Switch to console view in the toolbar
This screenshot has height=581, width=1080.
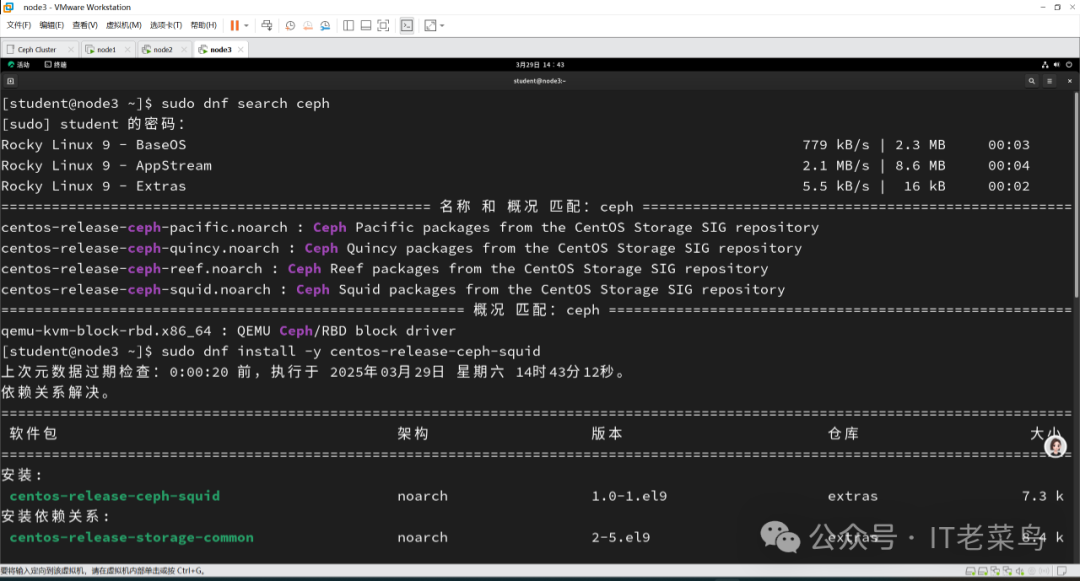[407, 25]
